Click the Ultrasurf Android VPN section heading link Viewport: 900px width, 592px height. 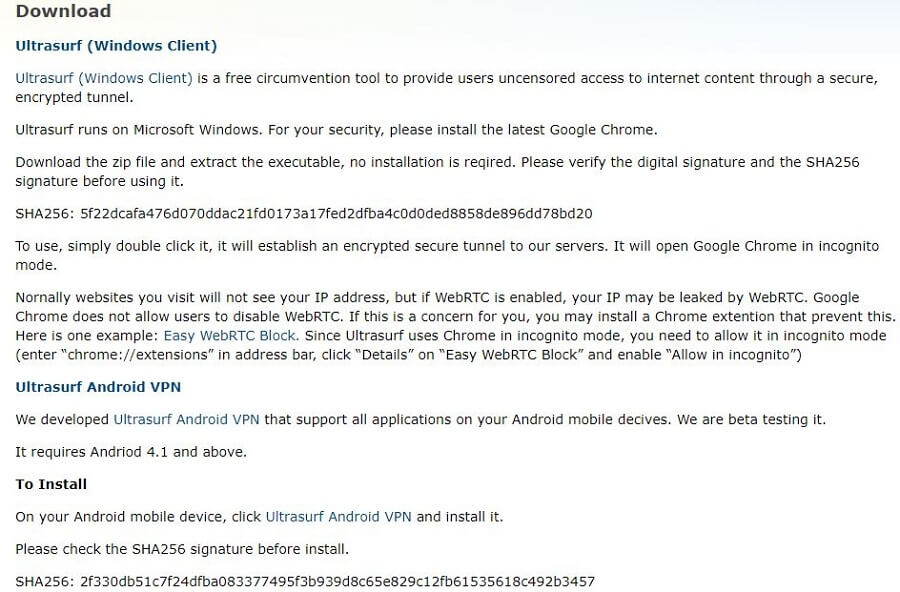[98, 387]
